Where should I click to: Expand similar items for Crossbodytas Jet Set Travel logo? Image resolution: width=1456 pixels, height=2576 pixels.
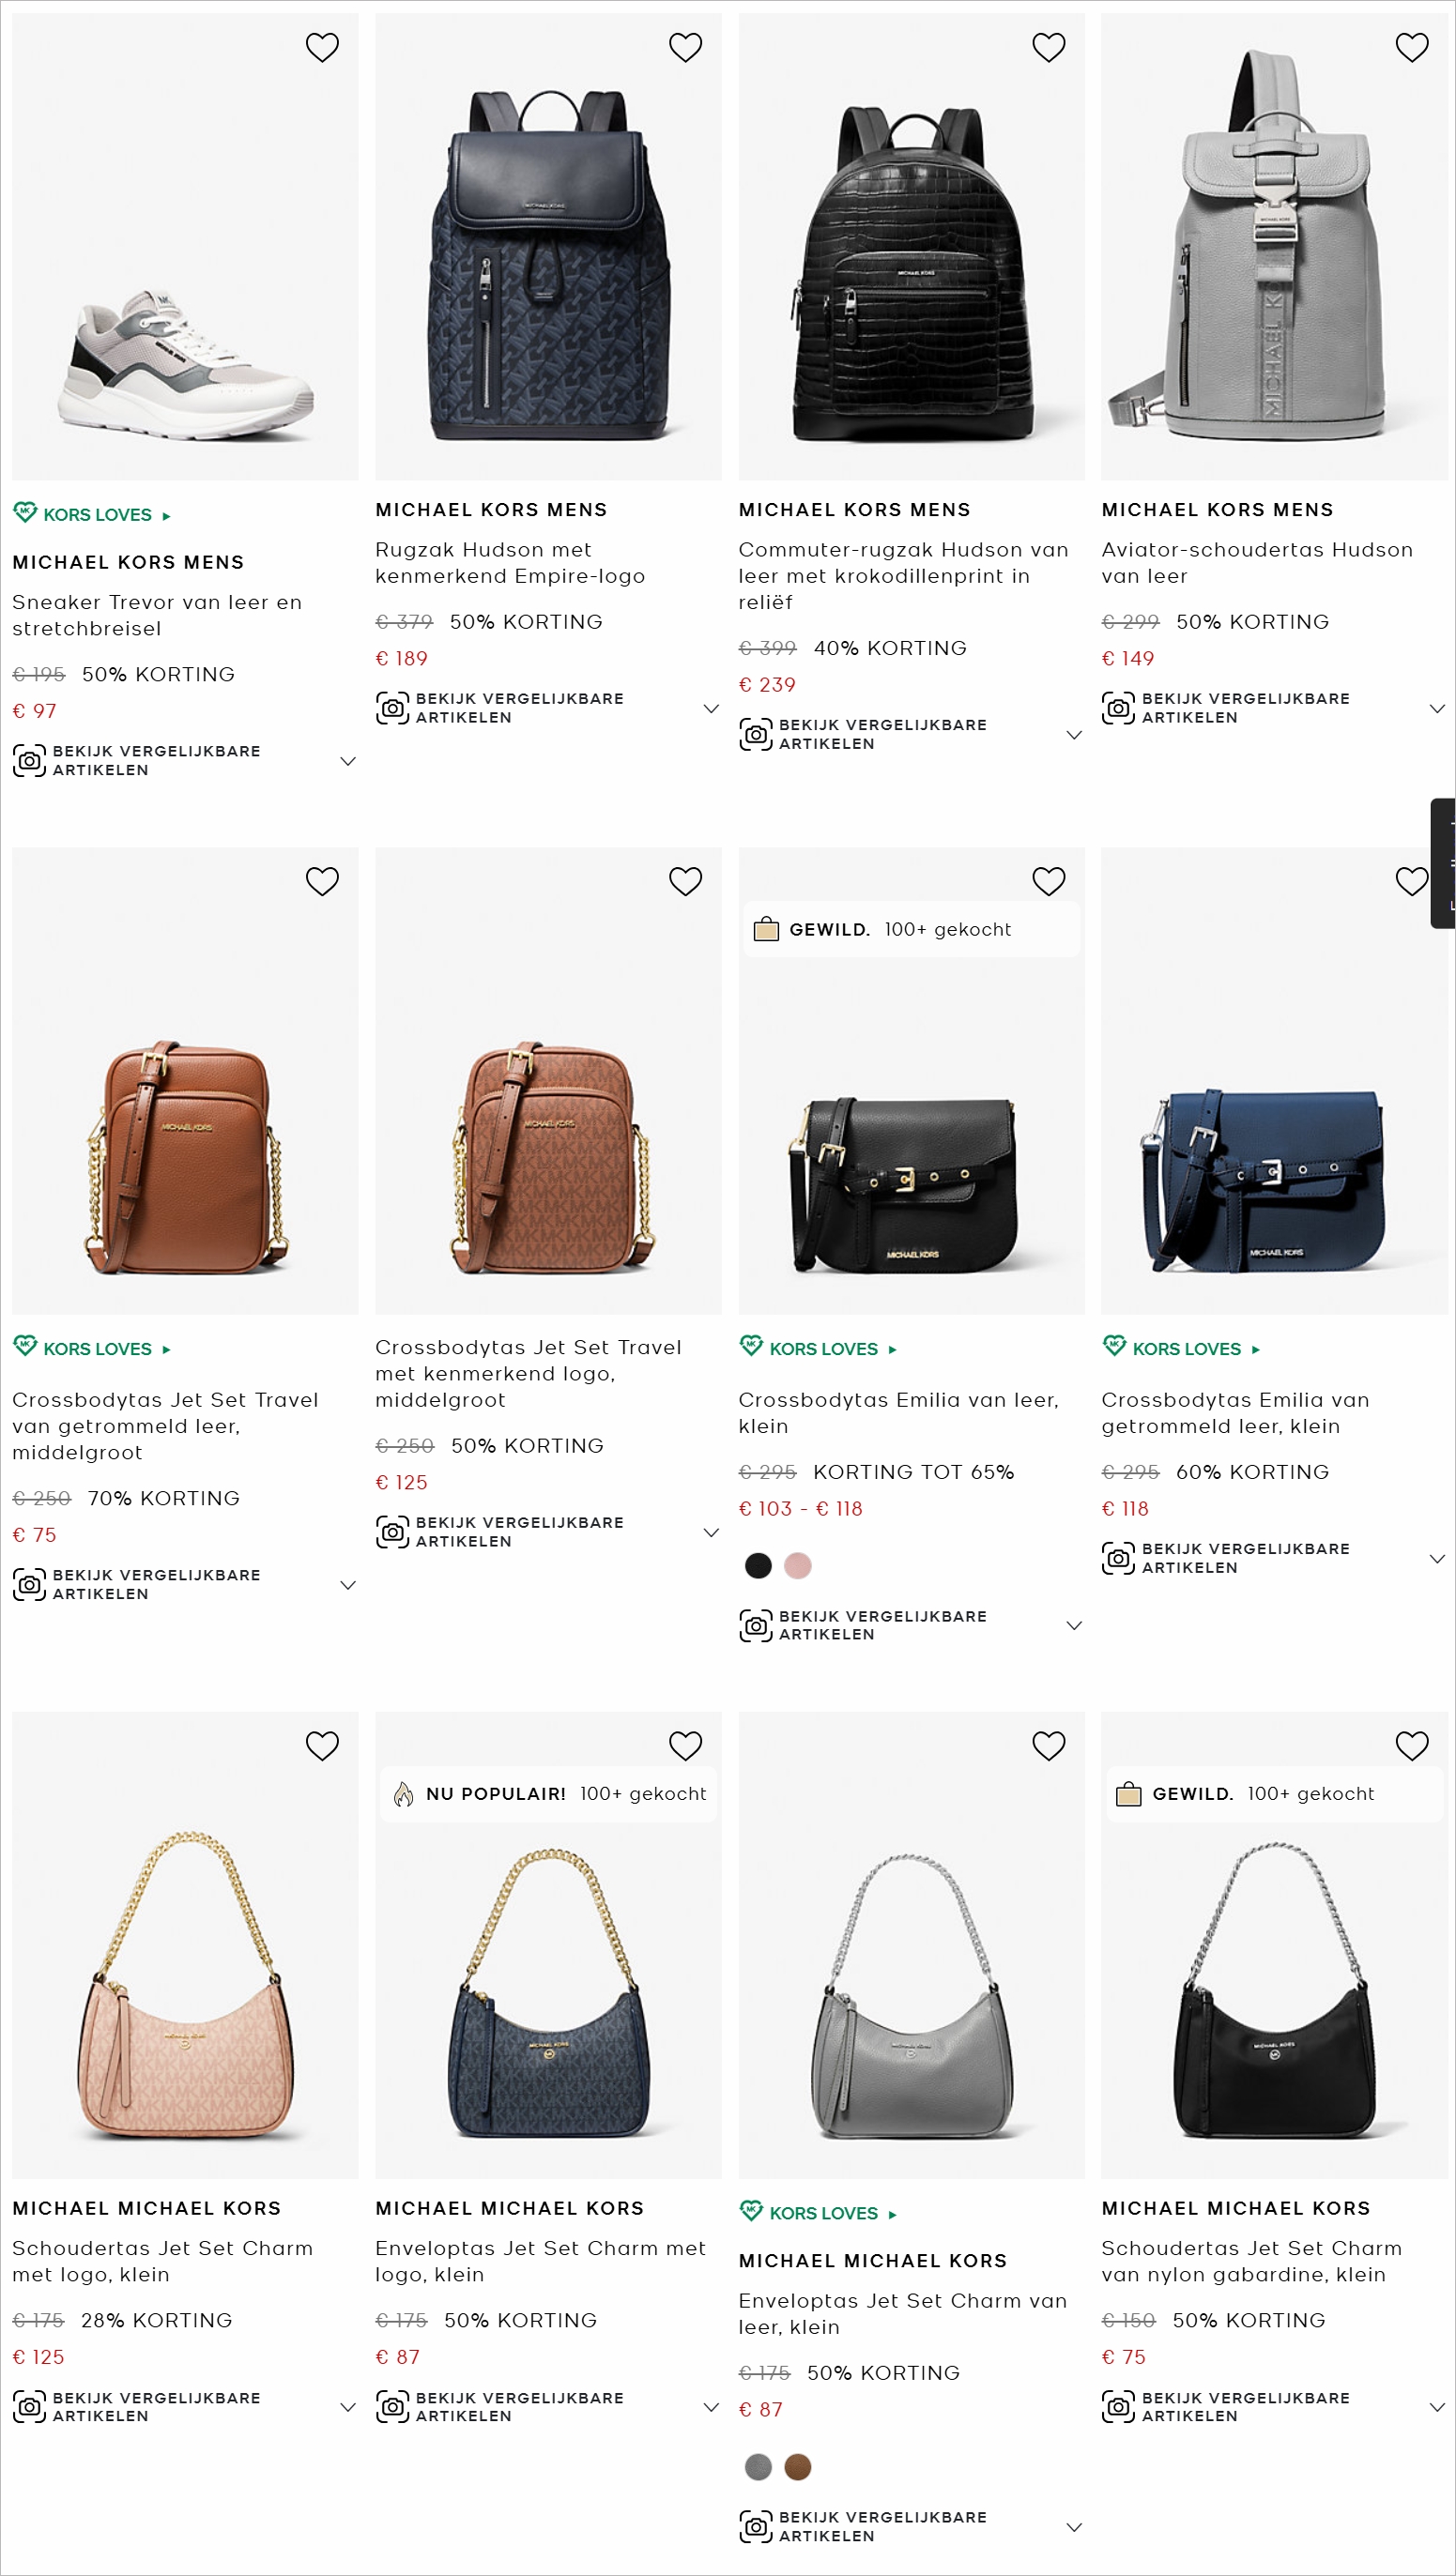tap(711, 1532)
